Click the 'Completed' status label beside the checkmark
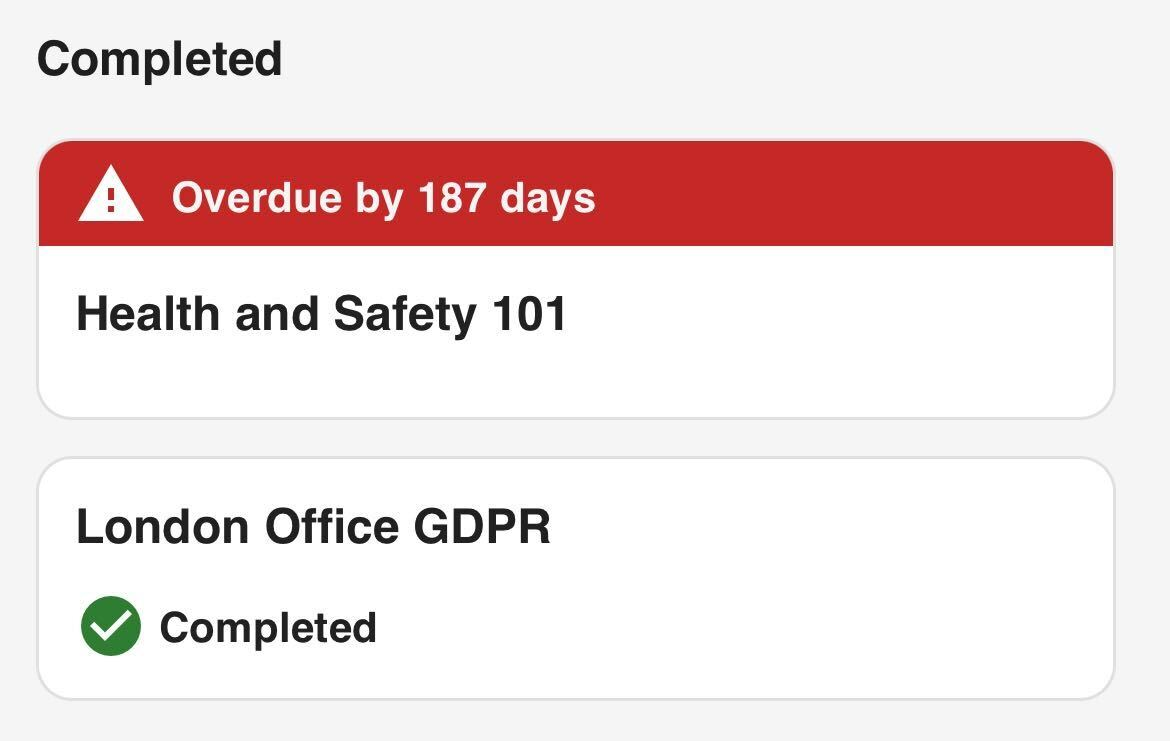1170x741 pixels. [268, 628]
